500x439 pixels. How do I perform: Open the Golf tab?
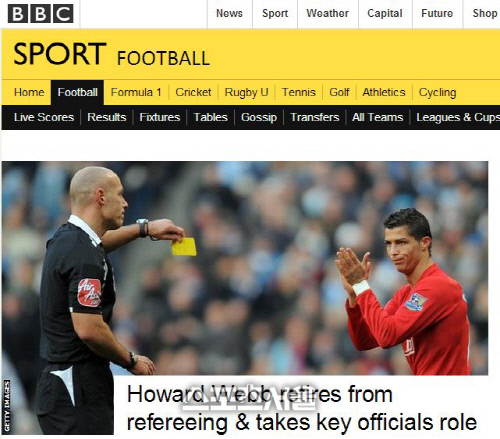coord(339,92)
